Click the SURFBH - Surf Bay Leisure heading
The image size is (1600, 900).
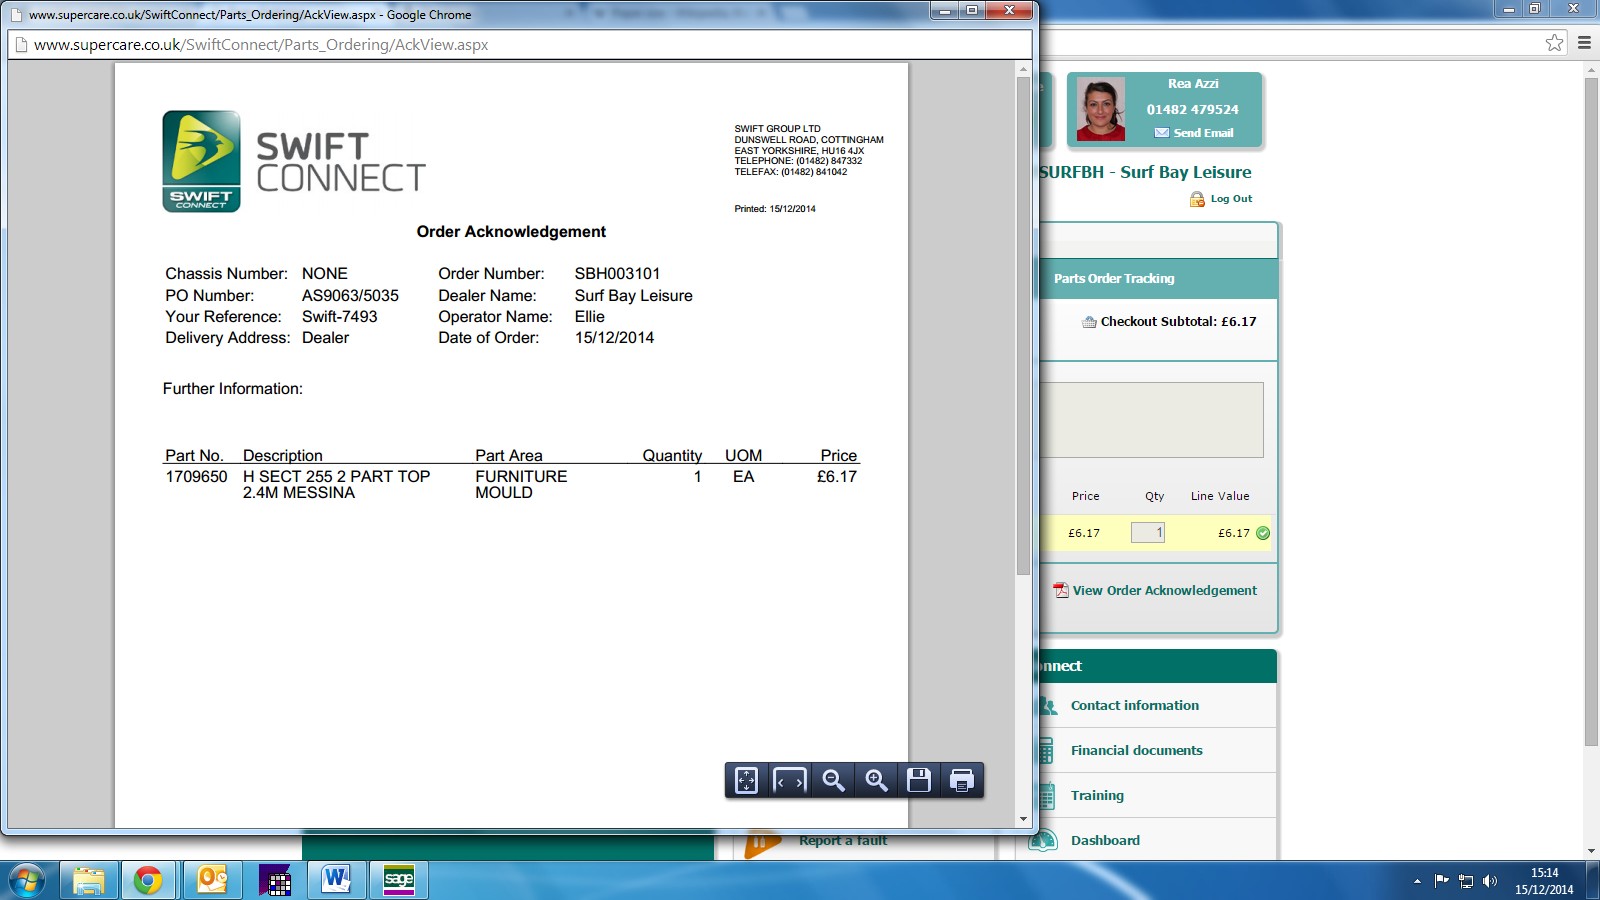[1146, 172]
